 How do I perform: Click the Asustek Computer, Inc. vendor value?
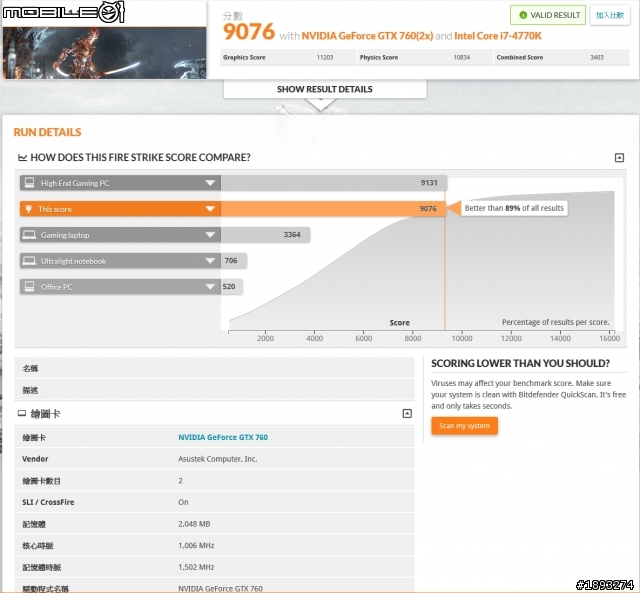point(218,459)
